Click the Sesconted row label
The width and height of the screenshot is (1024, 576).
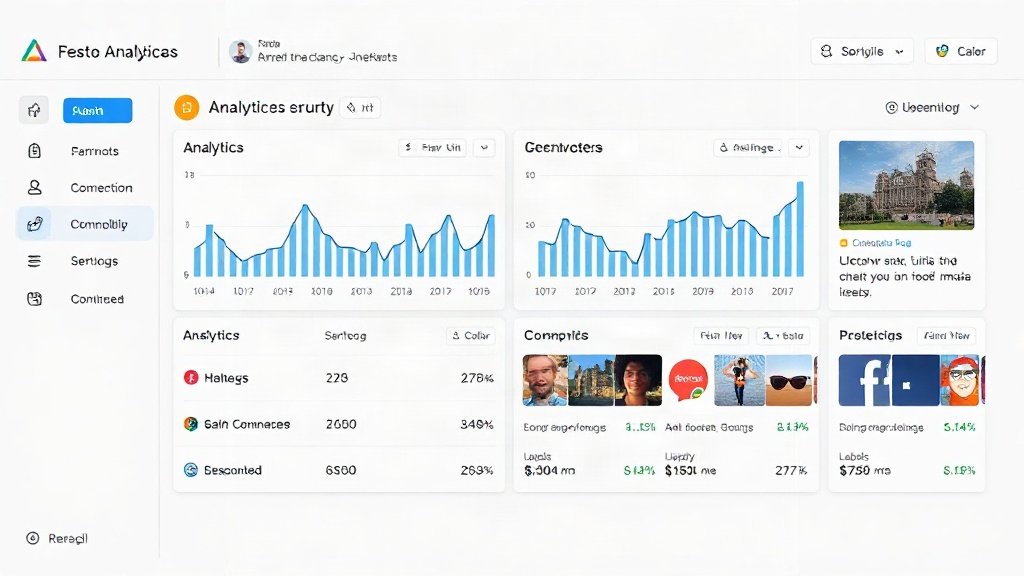click(232, 470)
